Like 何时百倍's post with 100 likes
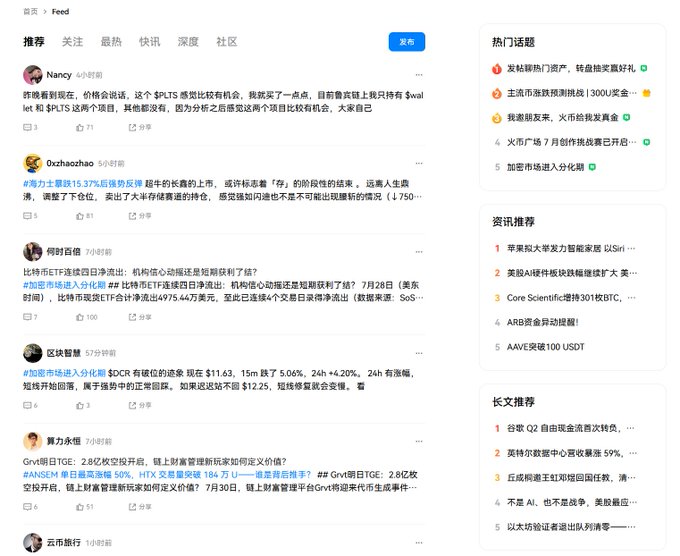The image size is (680, 556). pos(87,317)
